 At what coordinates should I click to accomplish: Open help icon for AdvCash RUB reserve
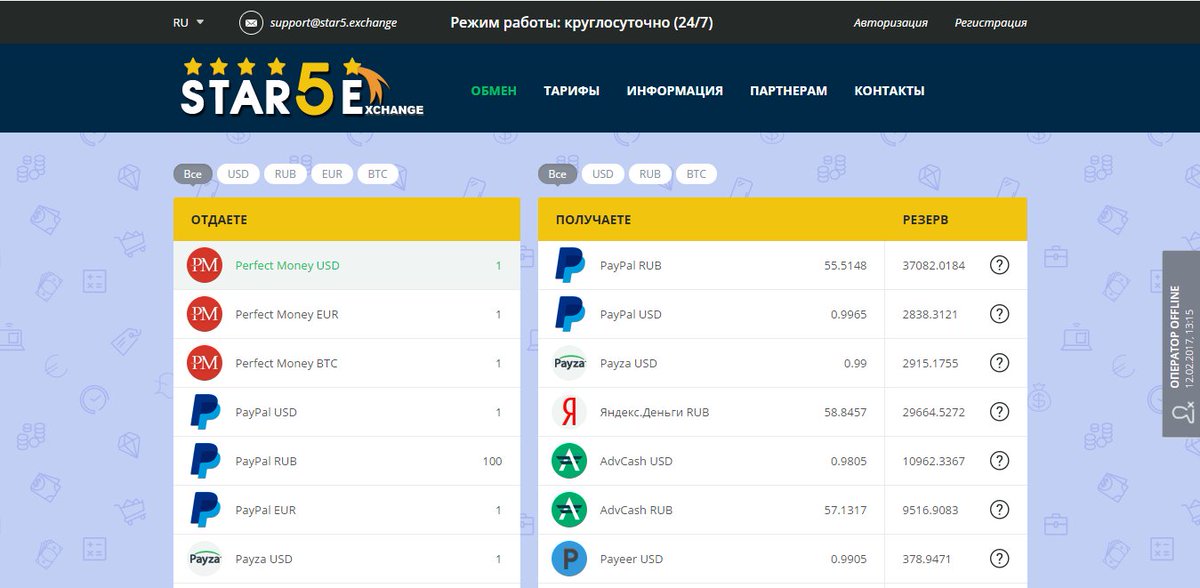tap(999, 510)
